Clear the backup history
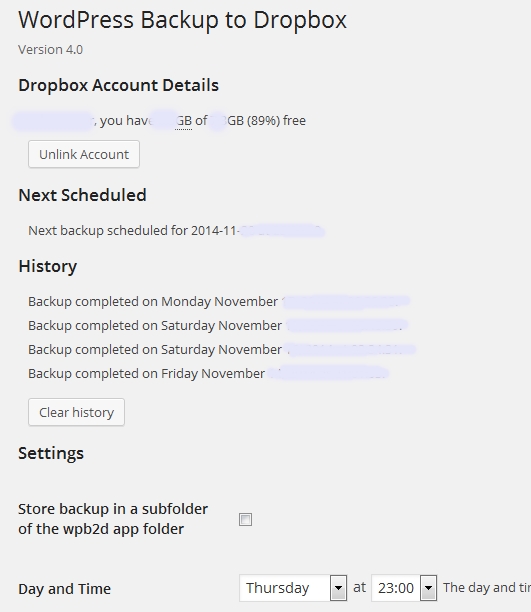This screenshot has height=612, width=531. click(77, 412)
